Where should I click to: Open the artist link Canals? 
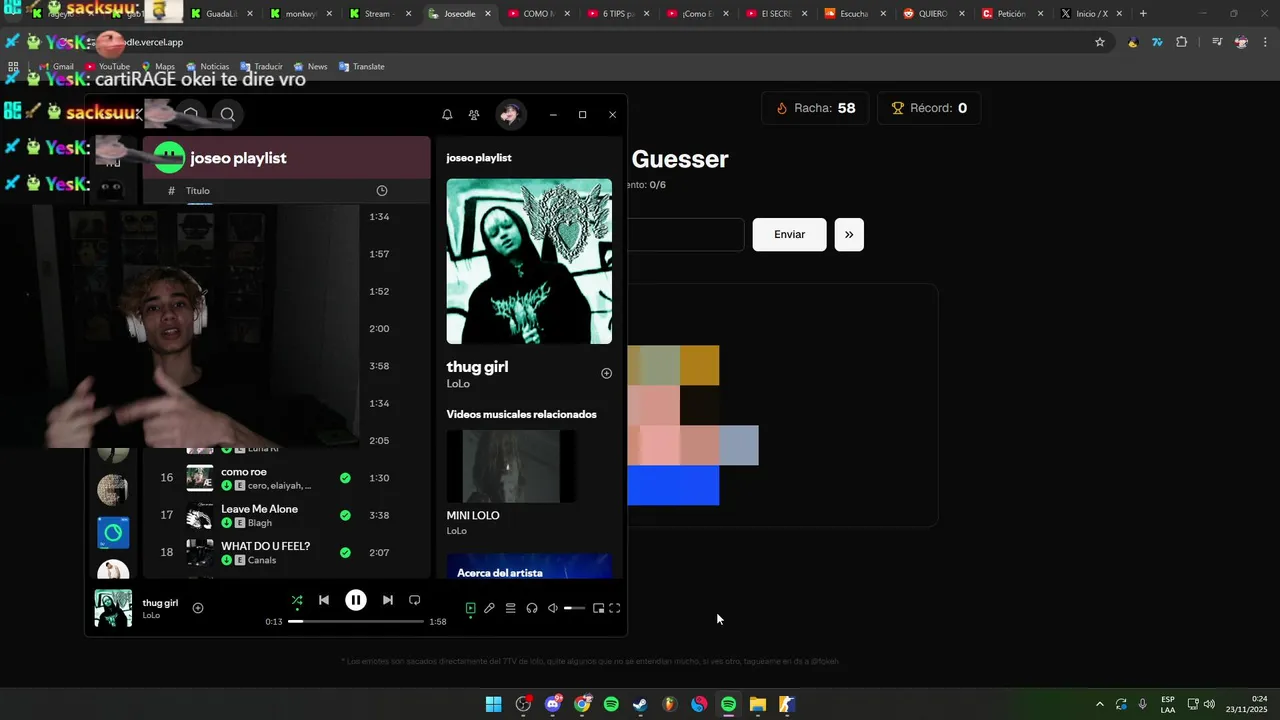click(262, 560)
